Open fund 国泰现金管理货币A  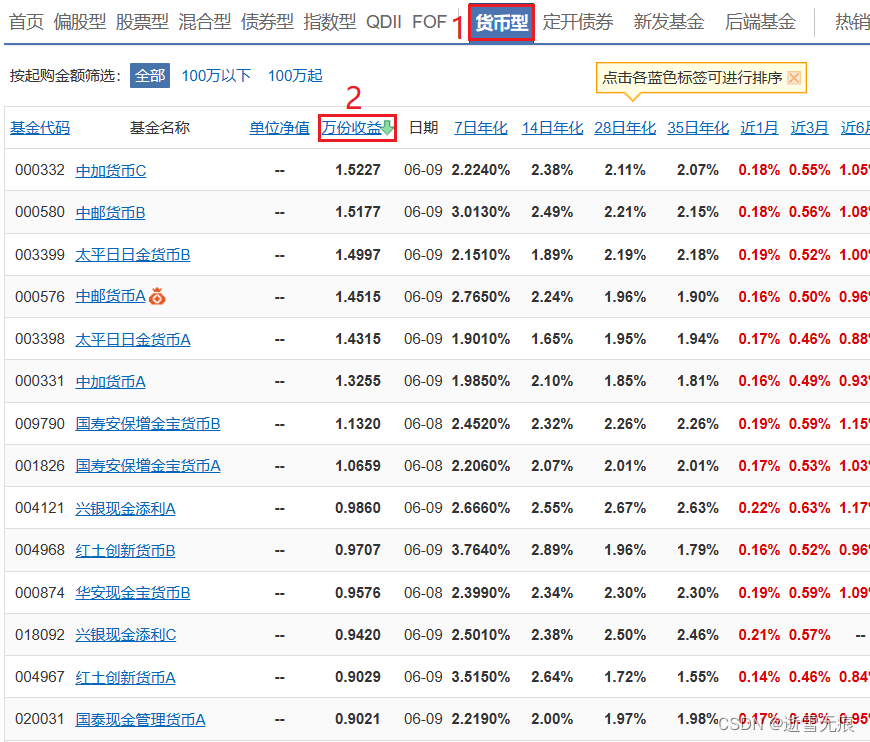(140, 719)
